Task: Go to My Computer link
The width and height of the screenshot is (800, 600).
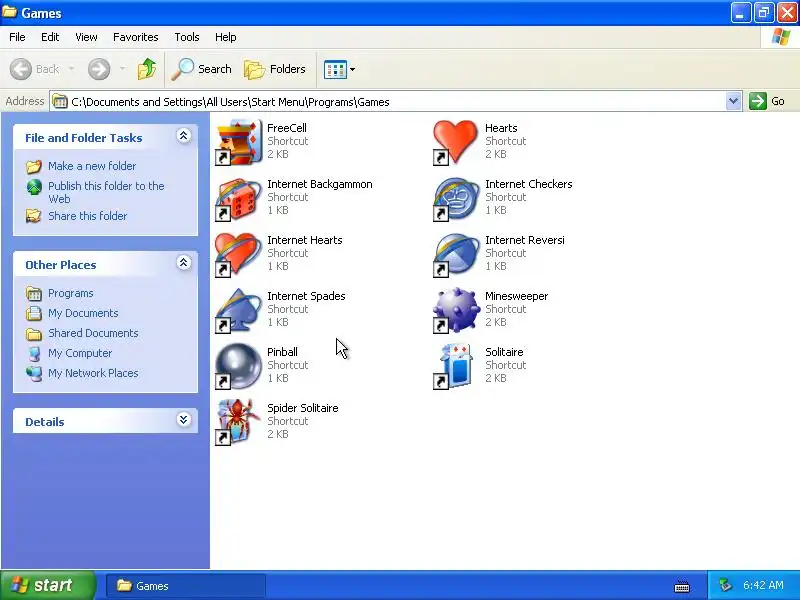Action: 80,353
